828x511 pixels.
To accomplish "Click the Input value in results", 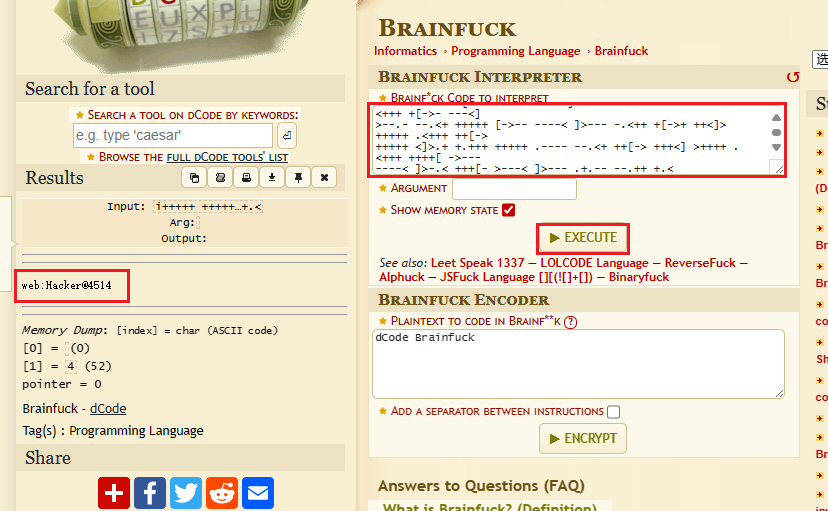I will pos(208,207).
